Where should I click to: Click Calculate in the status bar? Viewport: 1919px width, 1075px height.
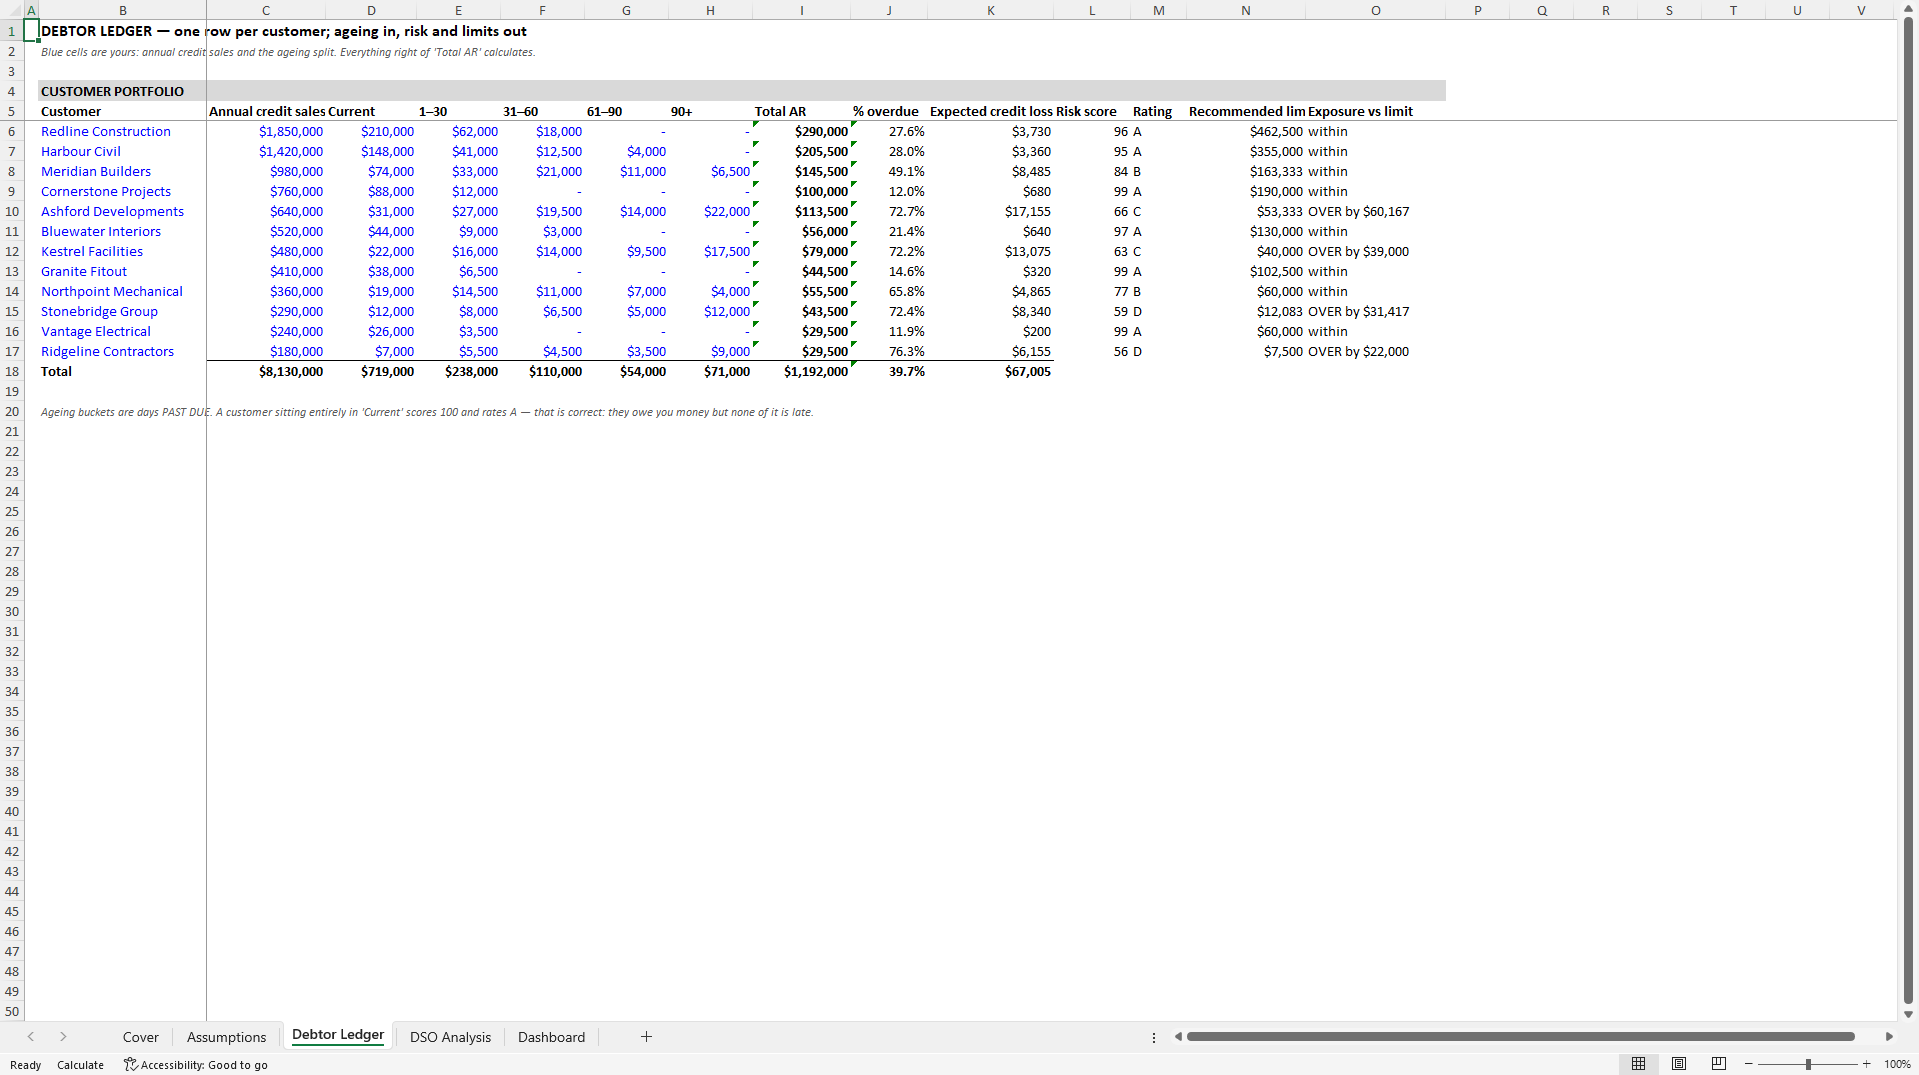[80, 1065]
